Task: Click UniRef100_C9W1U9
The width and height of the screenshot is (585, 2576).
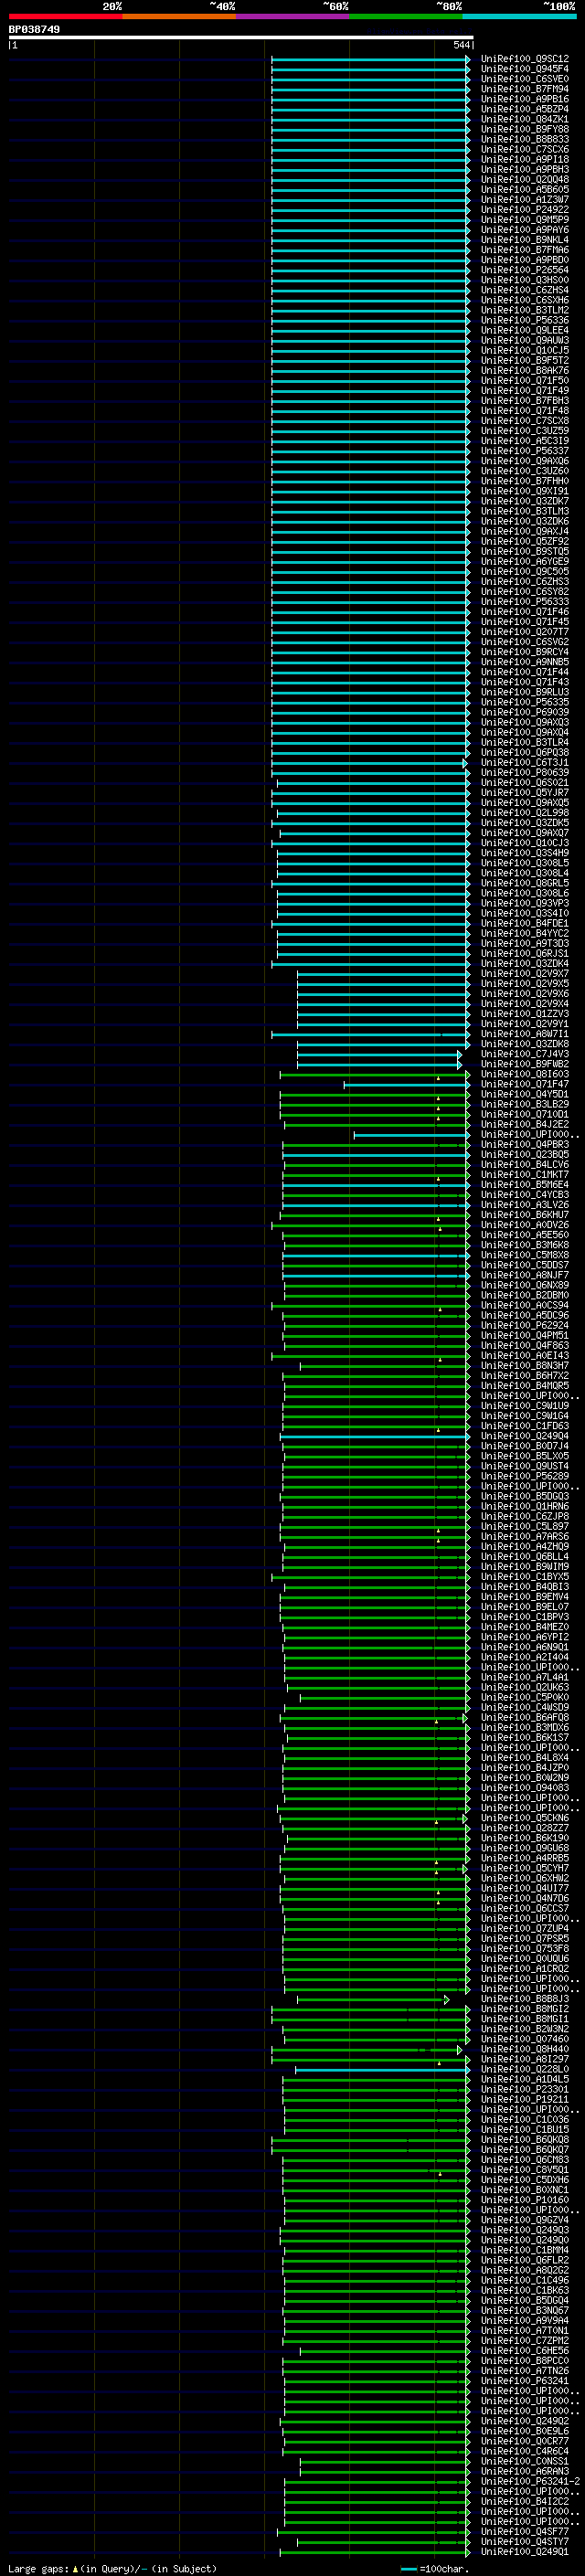Action: click(524, 1405)
